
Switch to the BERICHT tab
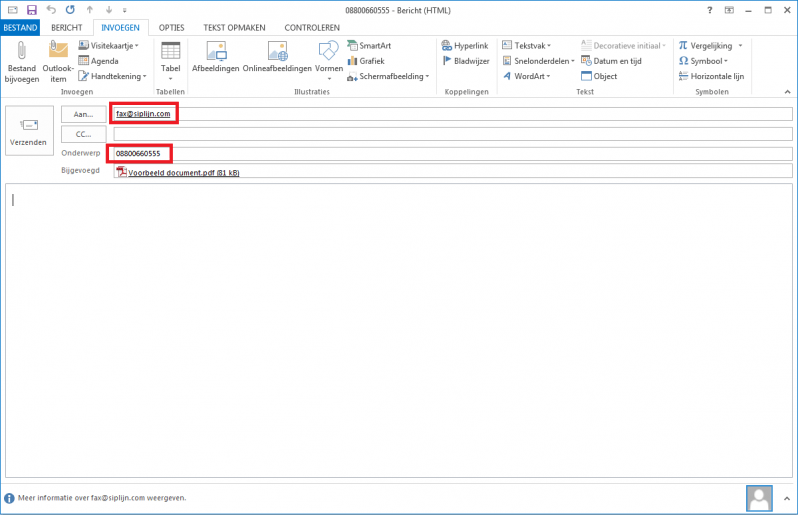[67, 27]
